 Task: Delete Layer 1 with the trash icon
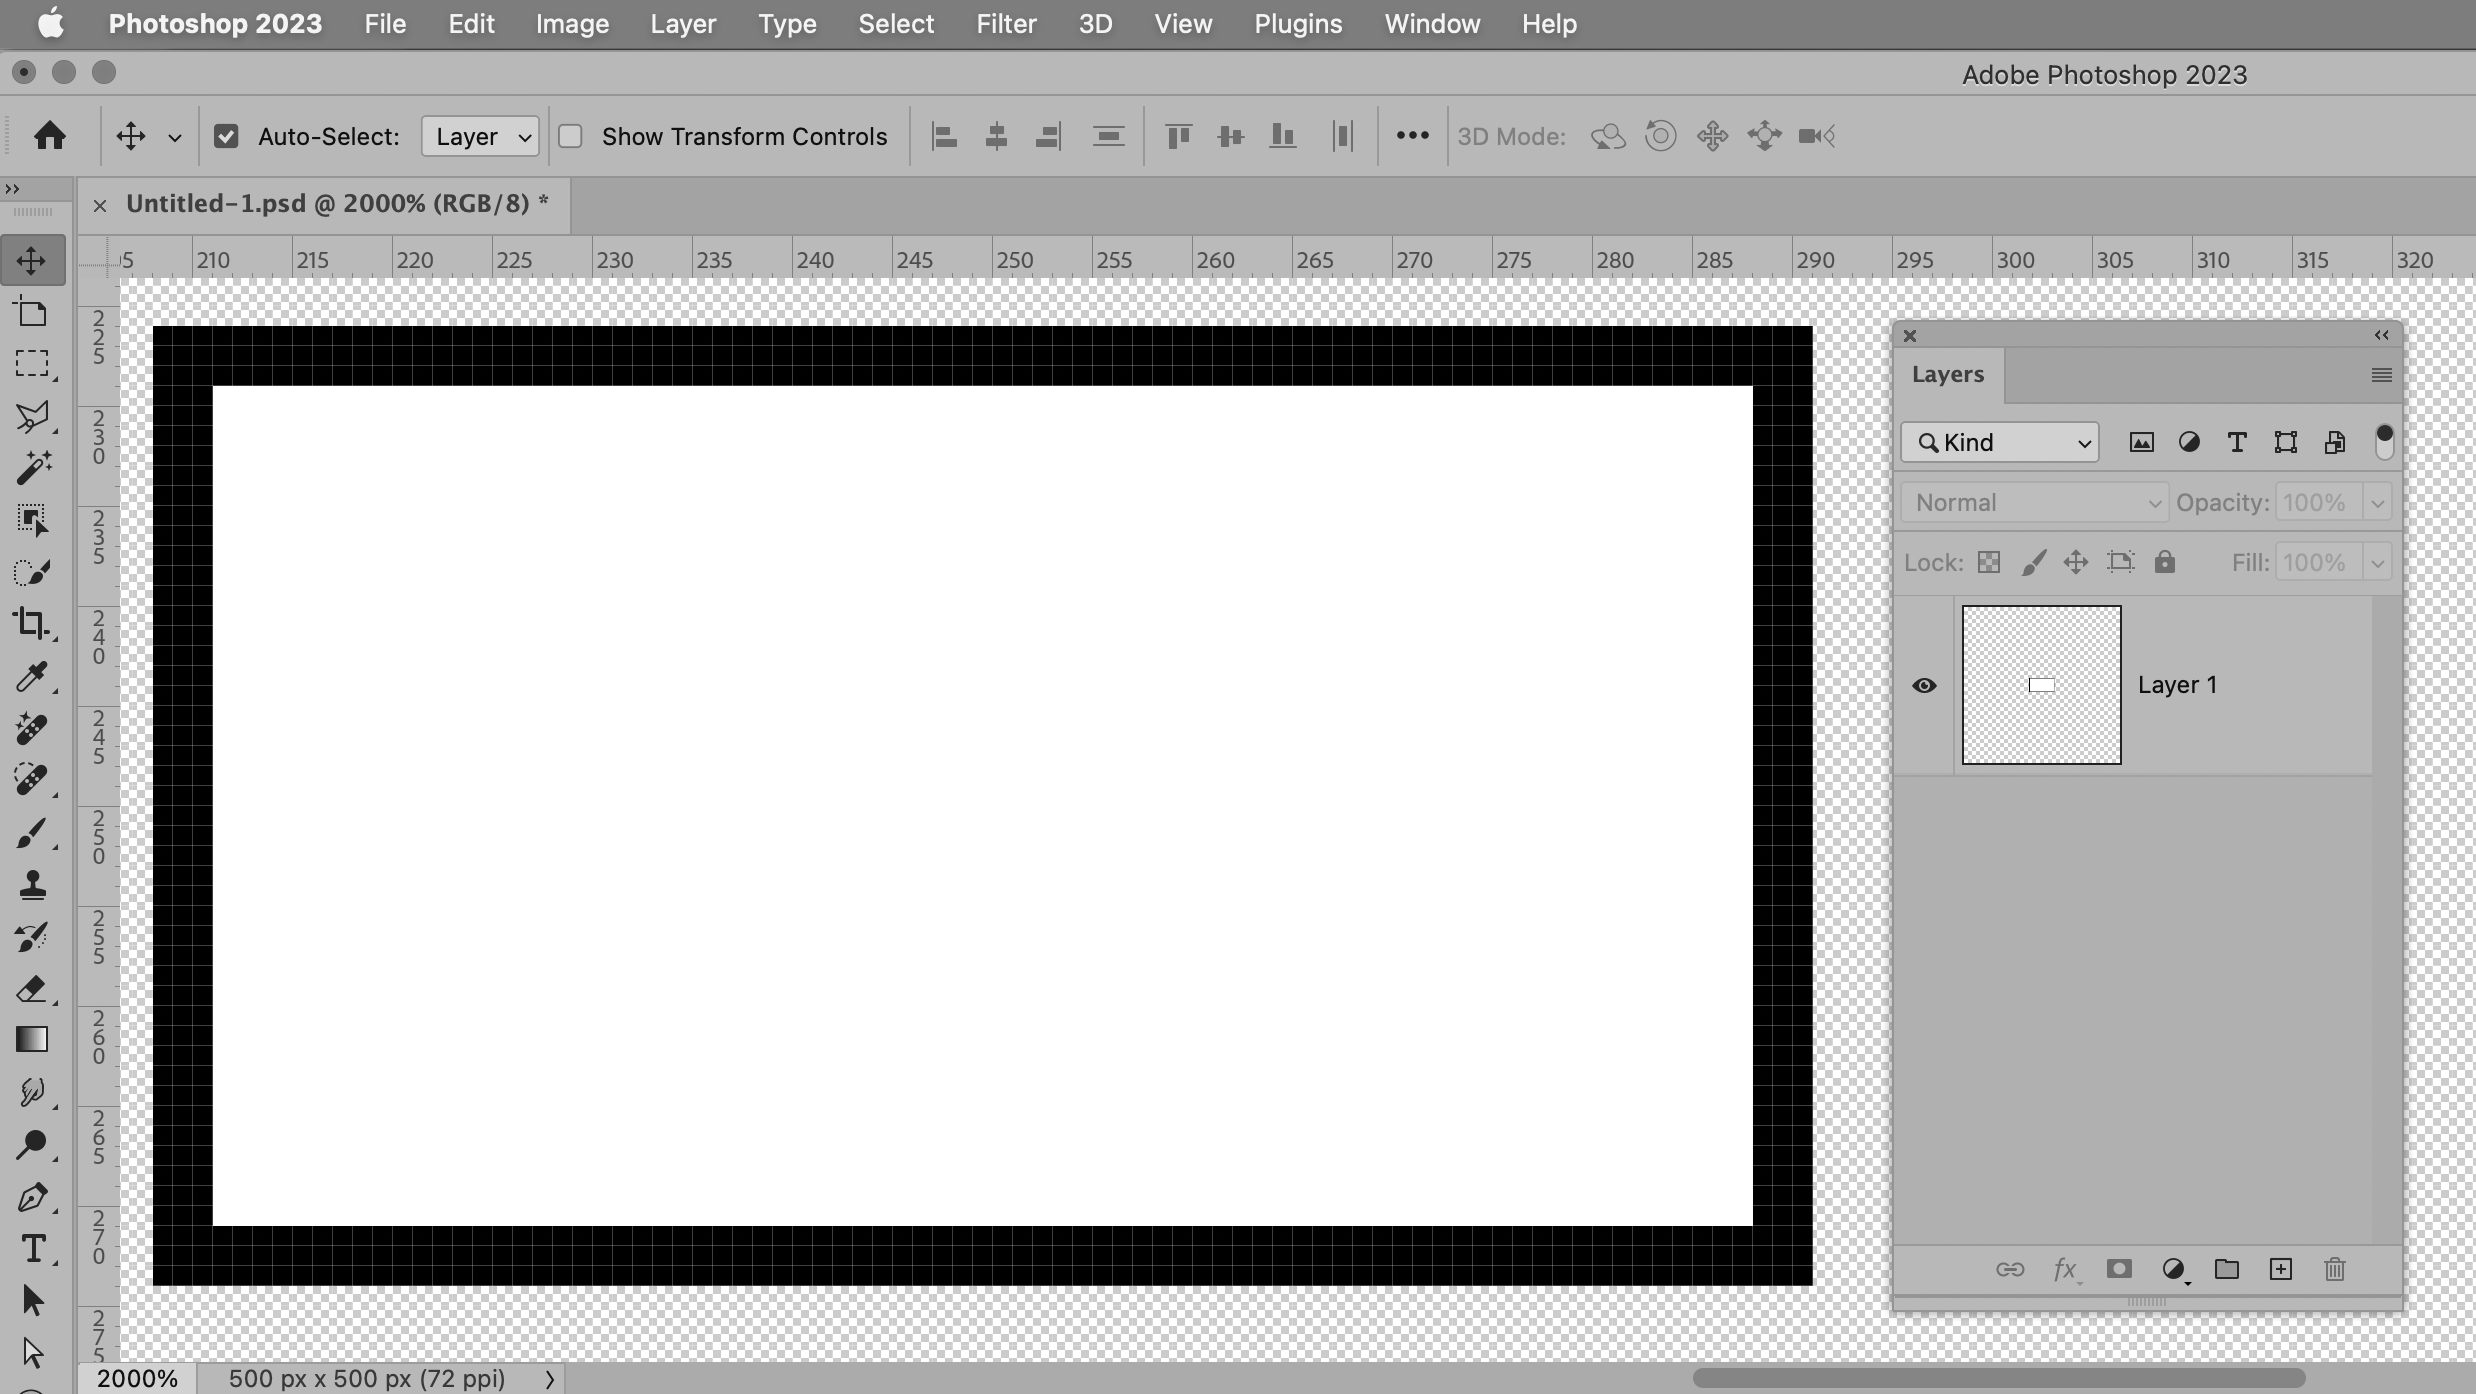click(x=2334, y=1269)
